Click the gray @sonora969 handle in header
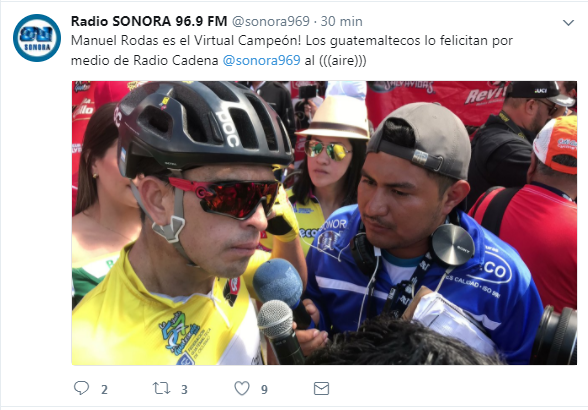This screenshot has height=410, width=588. pos(271,21)
